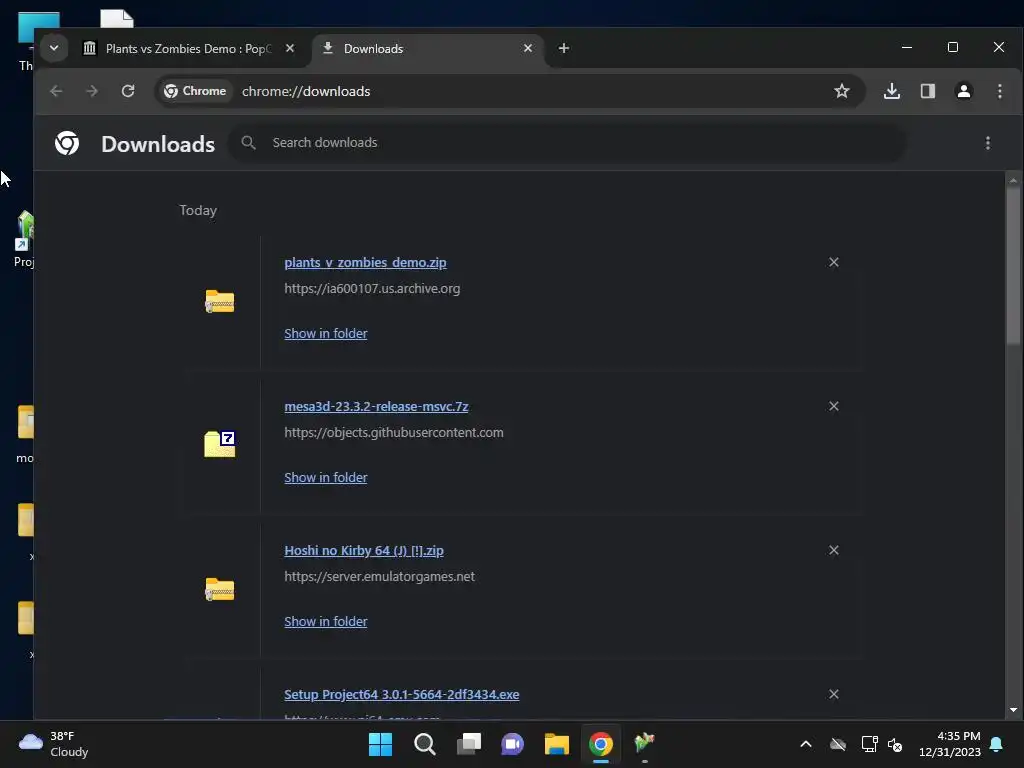Click the scrollbar down arrow

(x=1013, y=710)
